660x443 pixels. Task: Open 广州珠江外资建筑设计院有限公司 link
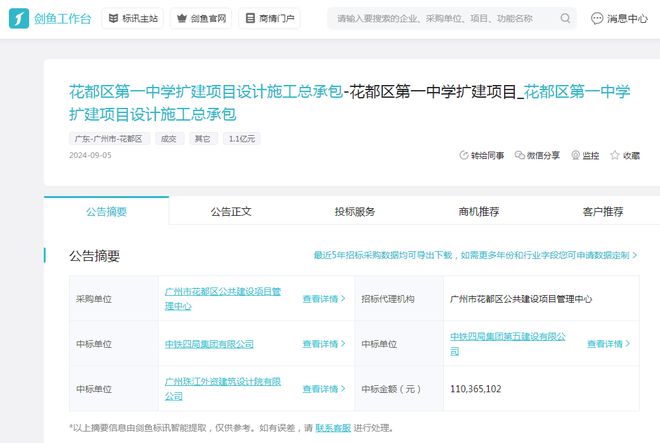pyautogui.click(x=223, y=389)
